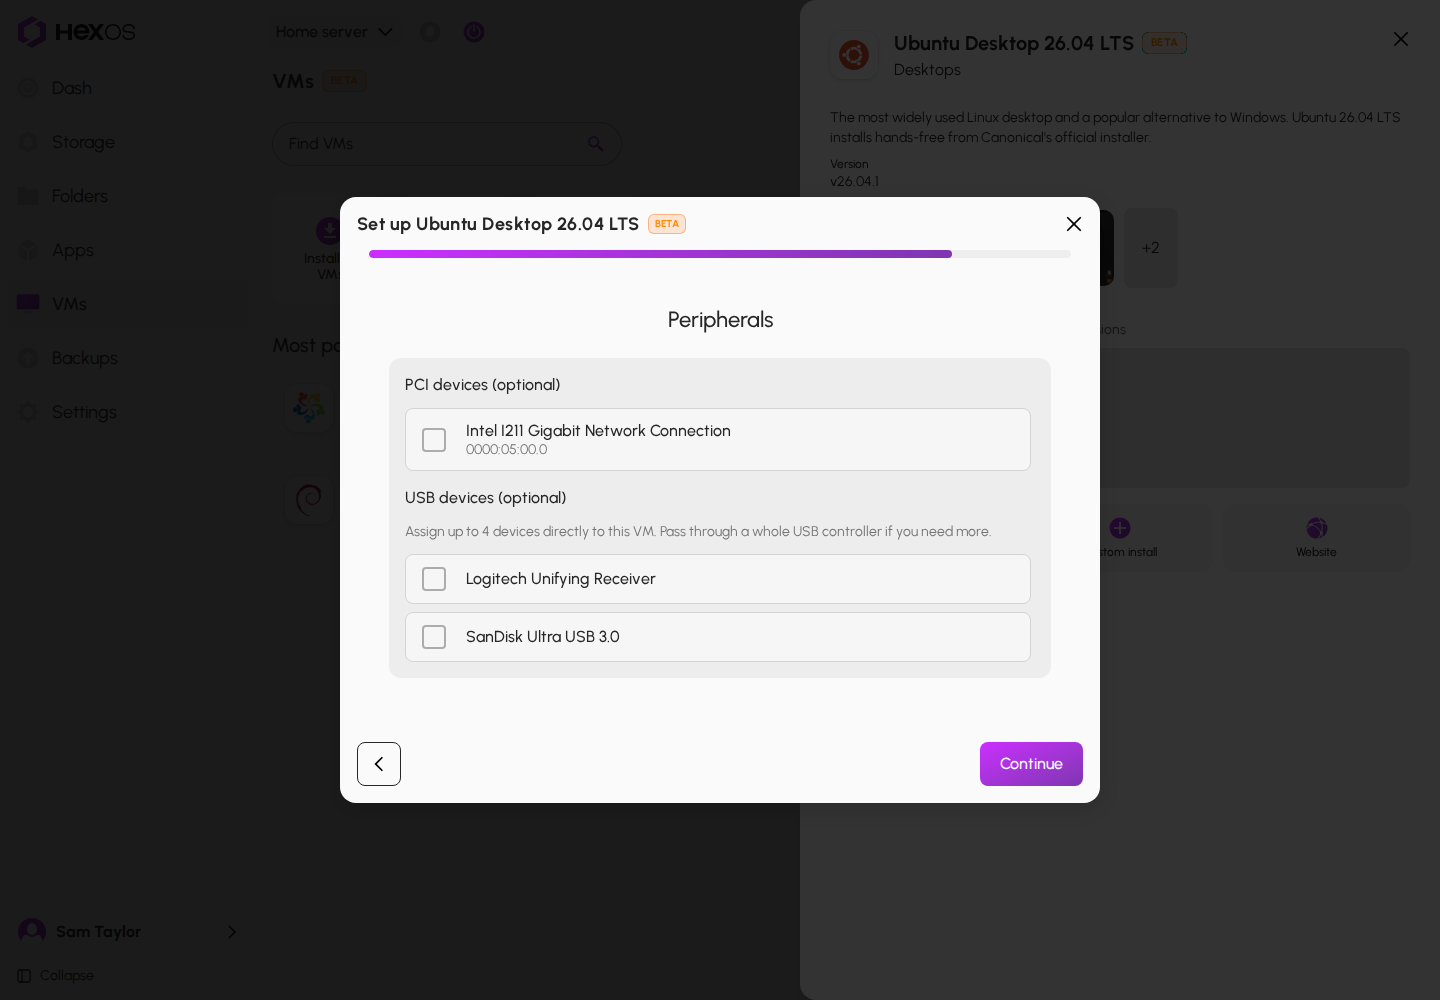Close the Ubuntu Desktop details panel
1440x1000 pixels.
(x=1401, y=39)
